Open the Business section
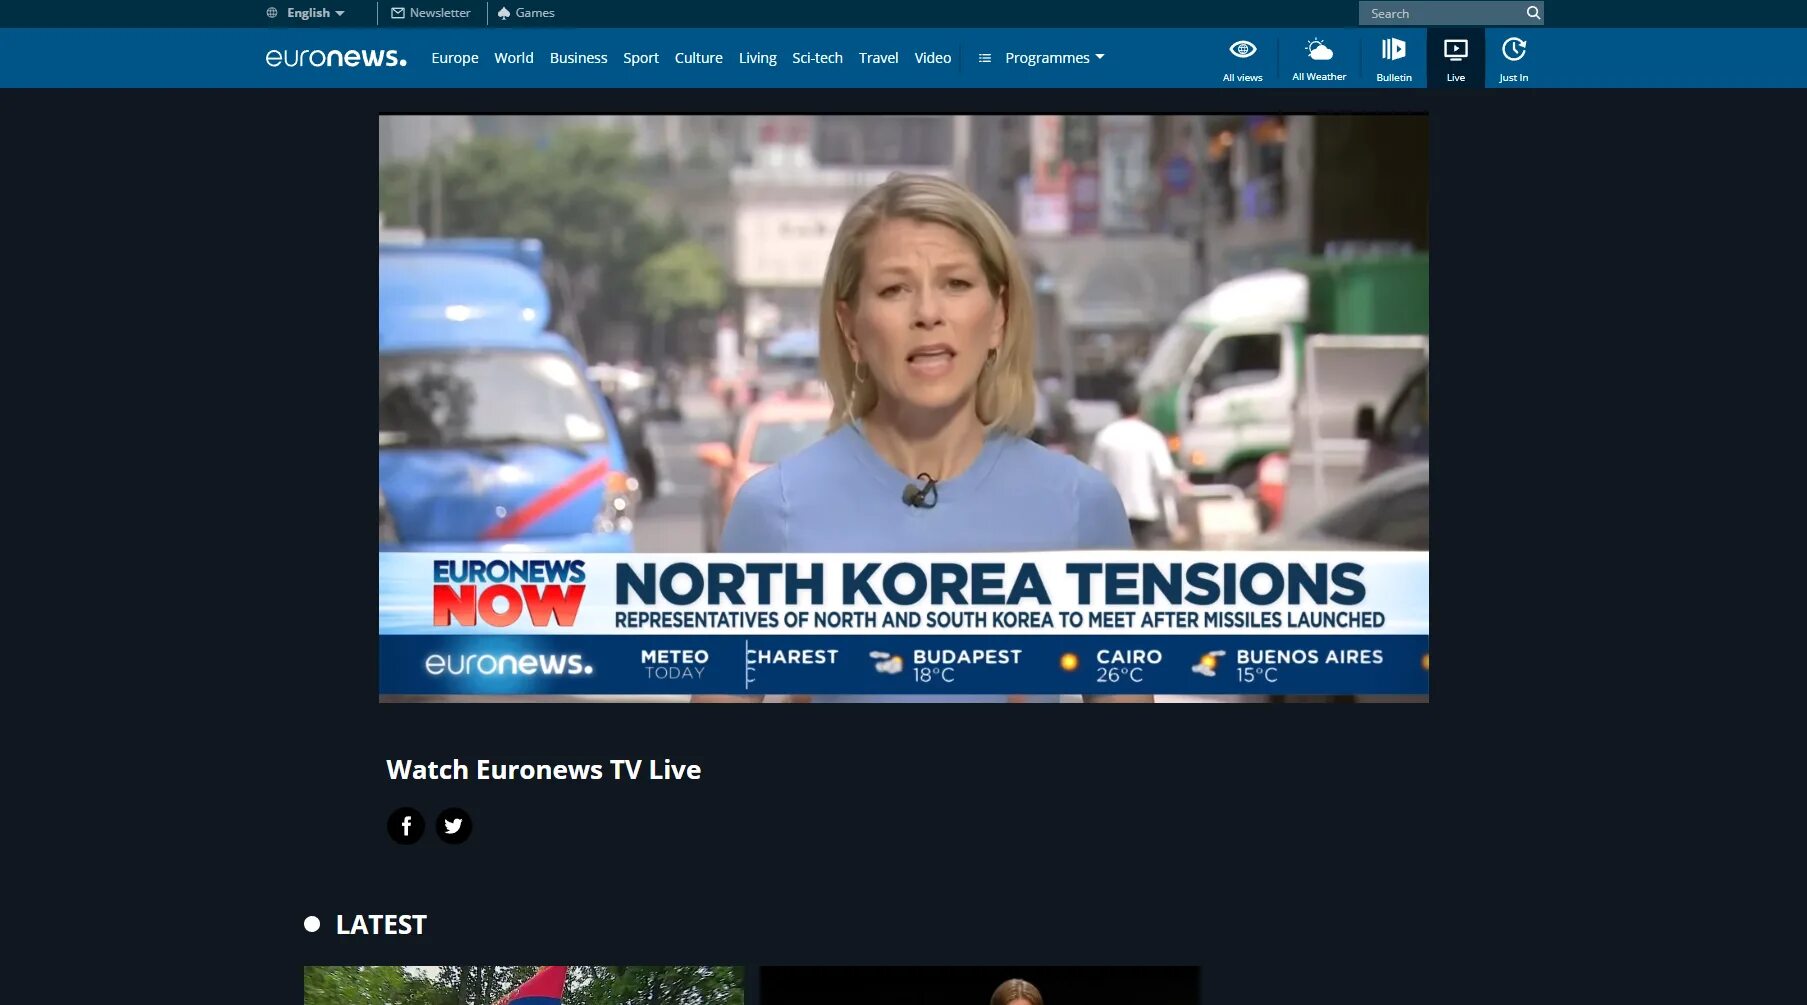 click(x=578, y=58)
